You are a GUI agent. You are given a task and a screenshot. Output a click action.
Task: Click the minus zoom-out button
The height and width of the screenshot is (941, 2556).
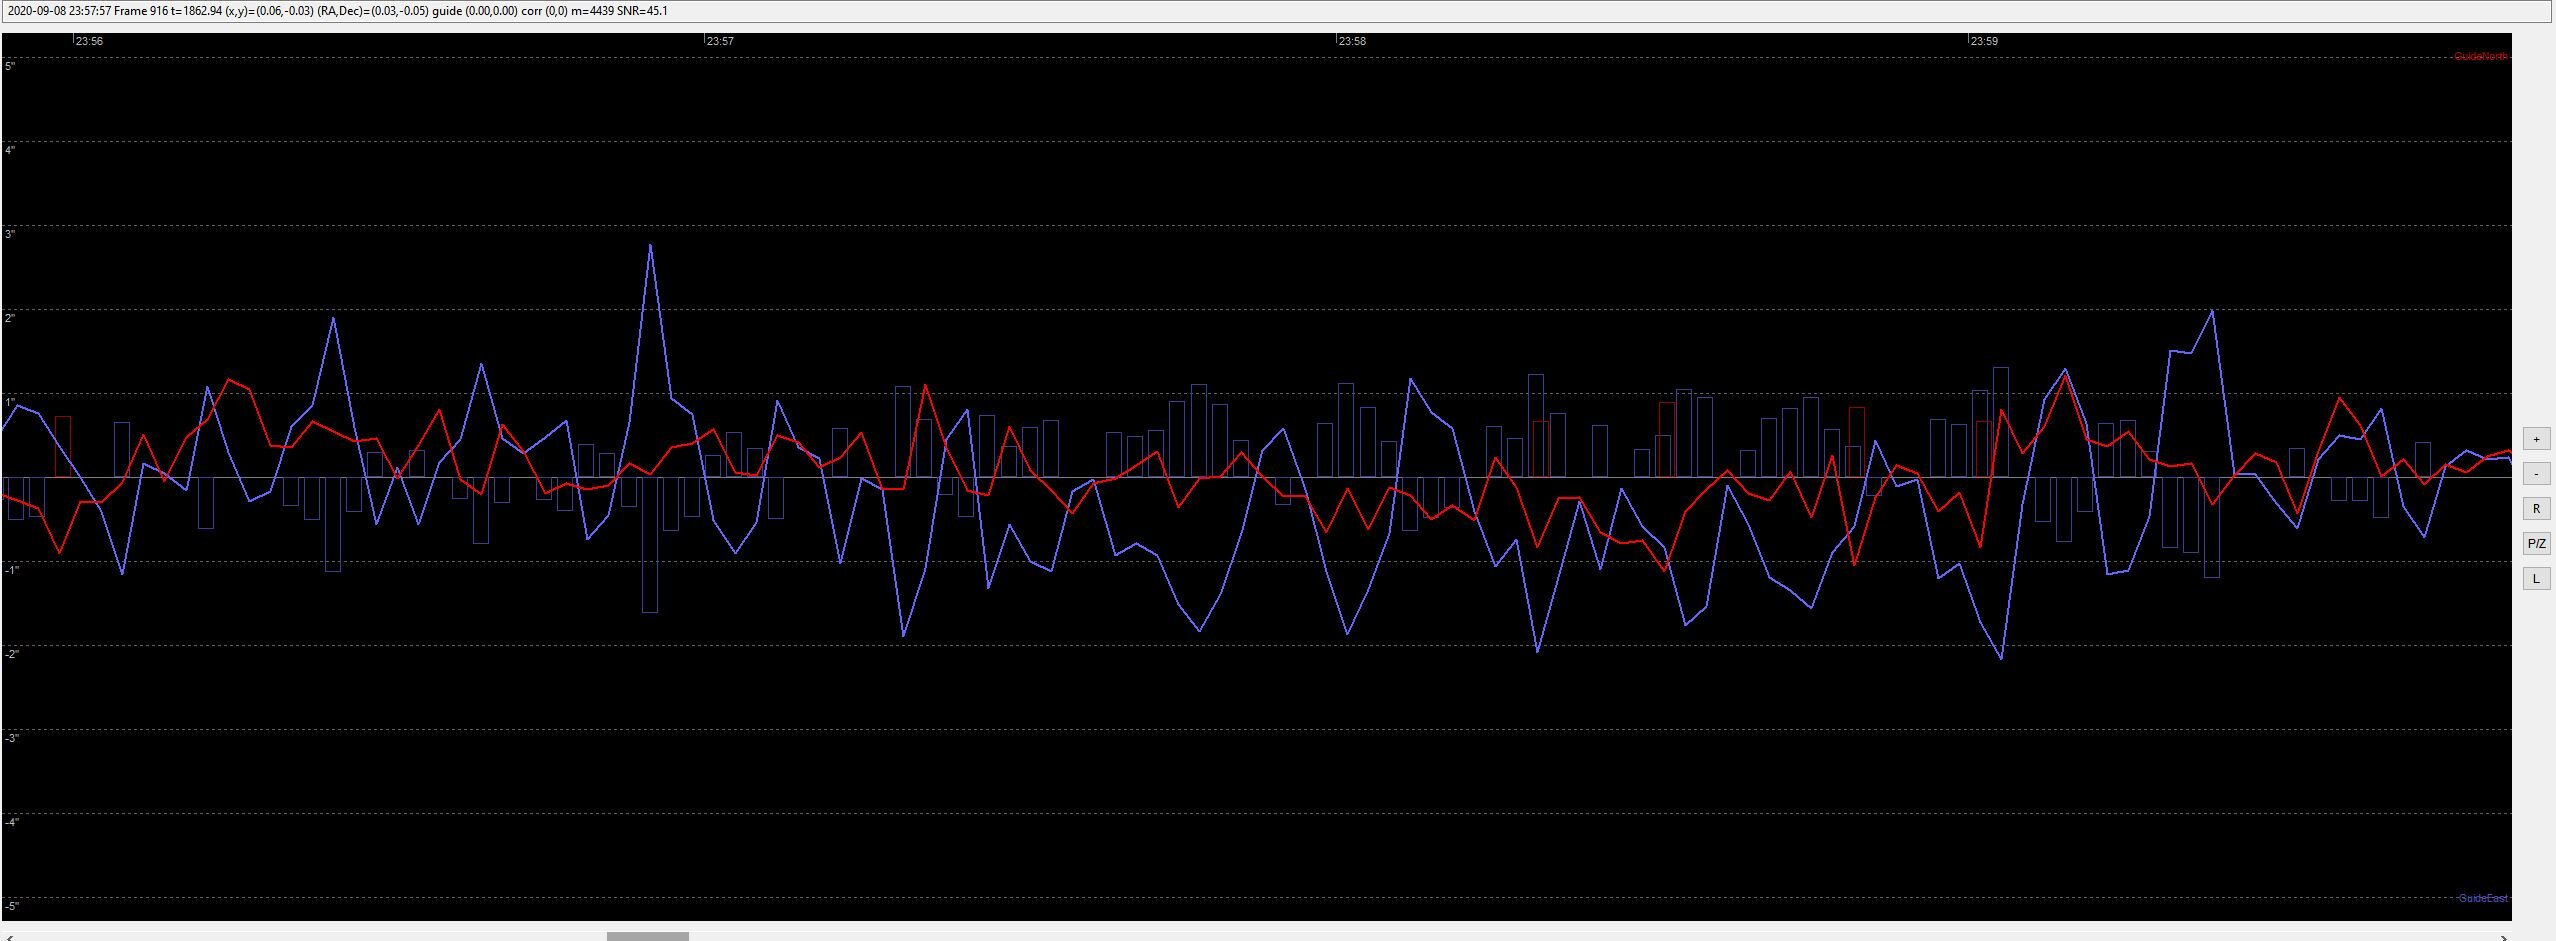click(x=2536, y=474)
